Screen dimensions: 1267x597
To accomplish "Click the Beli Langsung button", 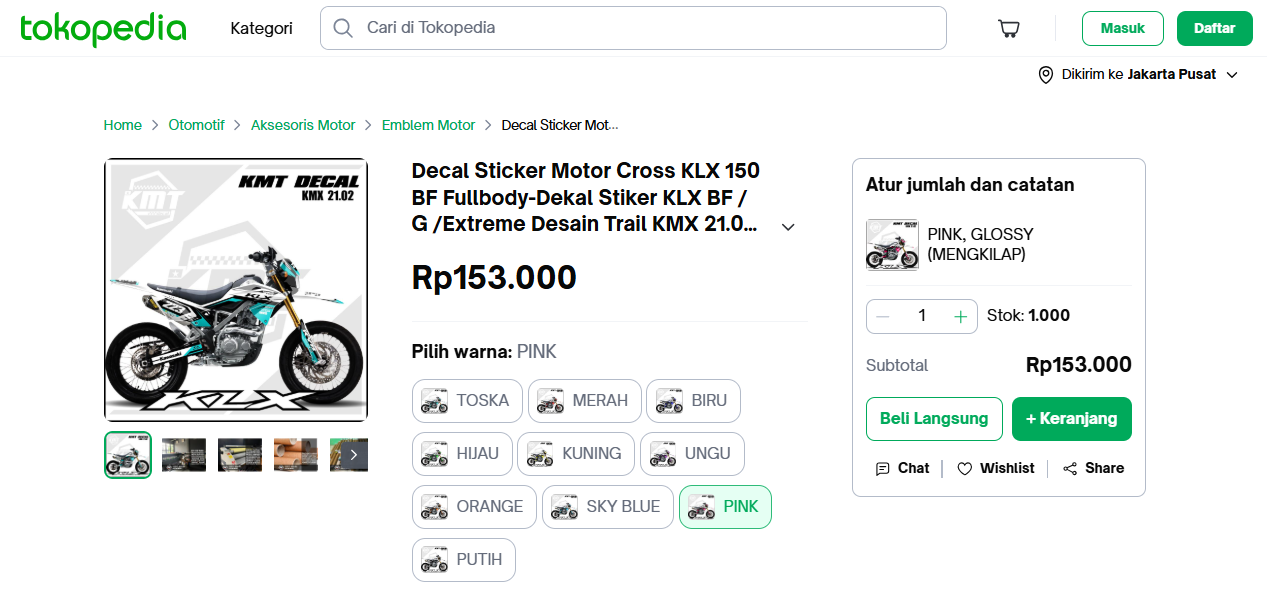I will (934, 419).
